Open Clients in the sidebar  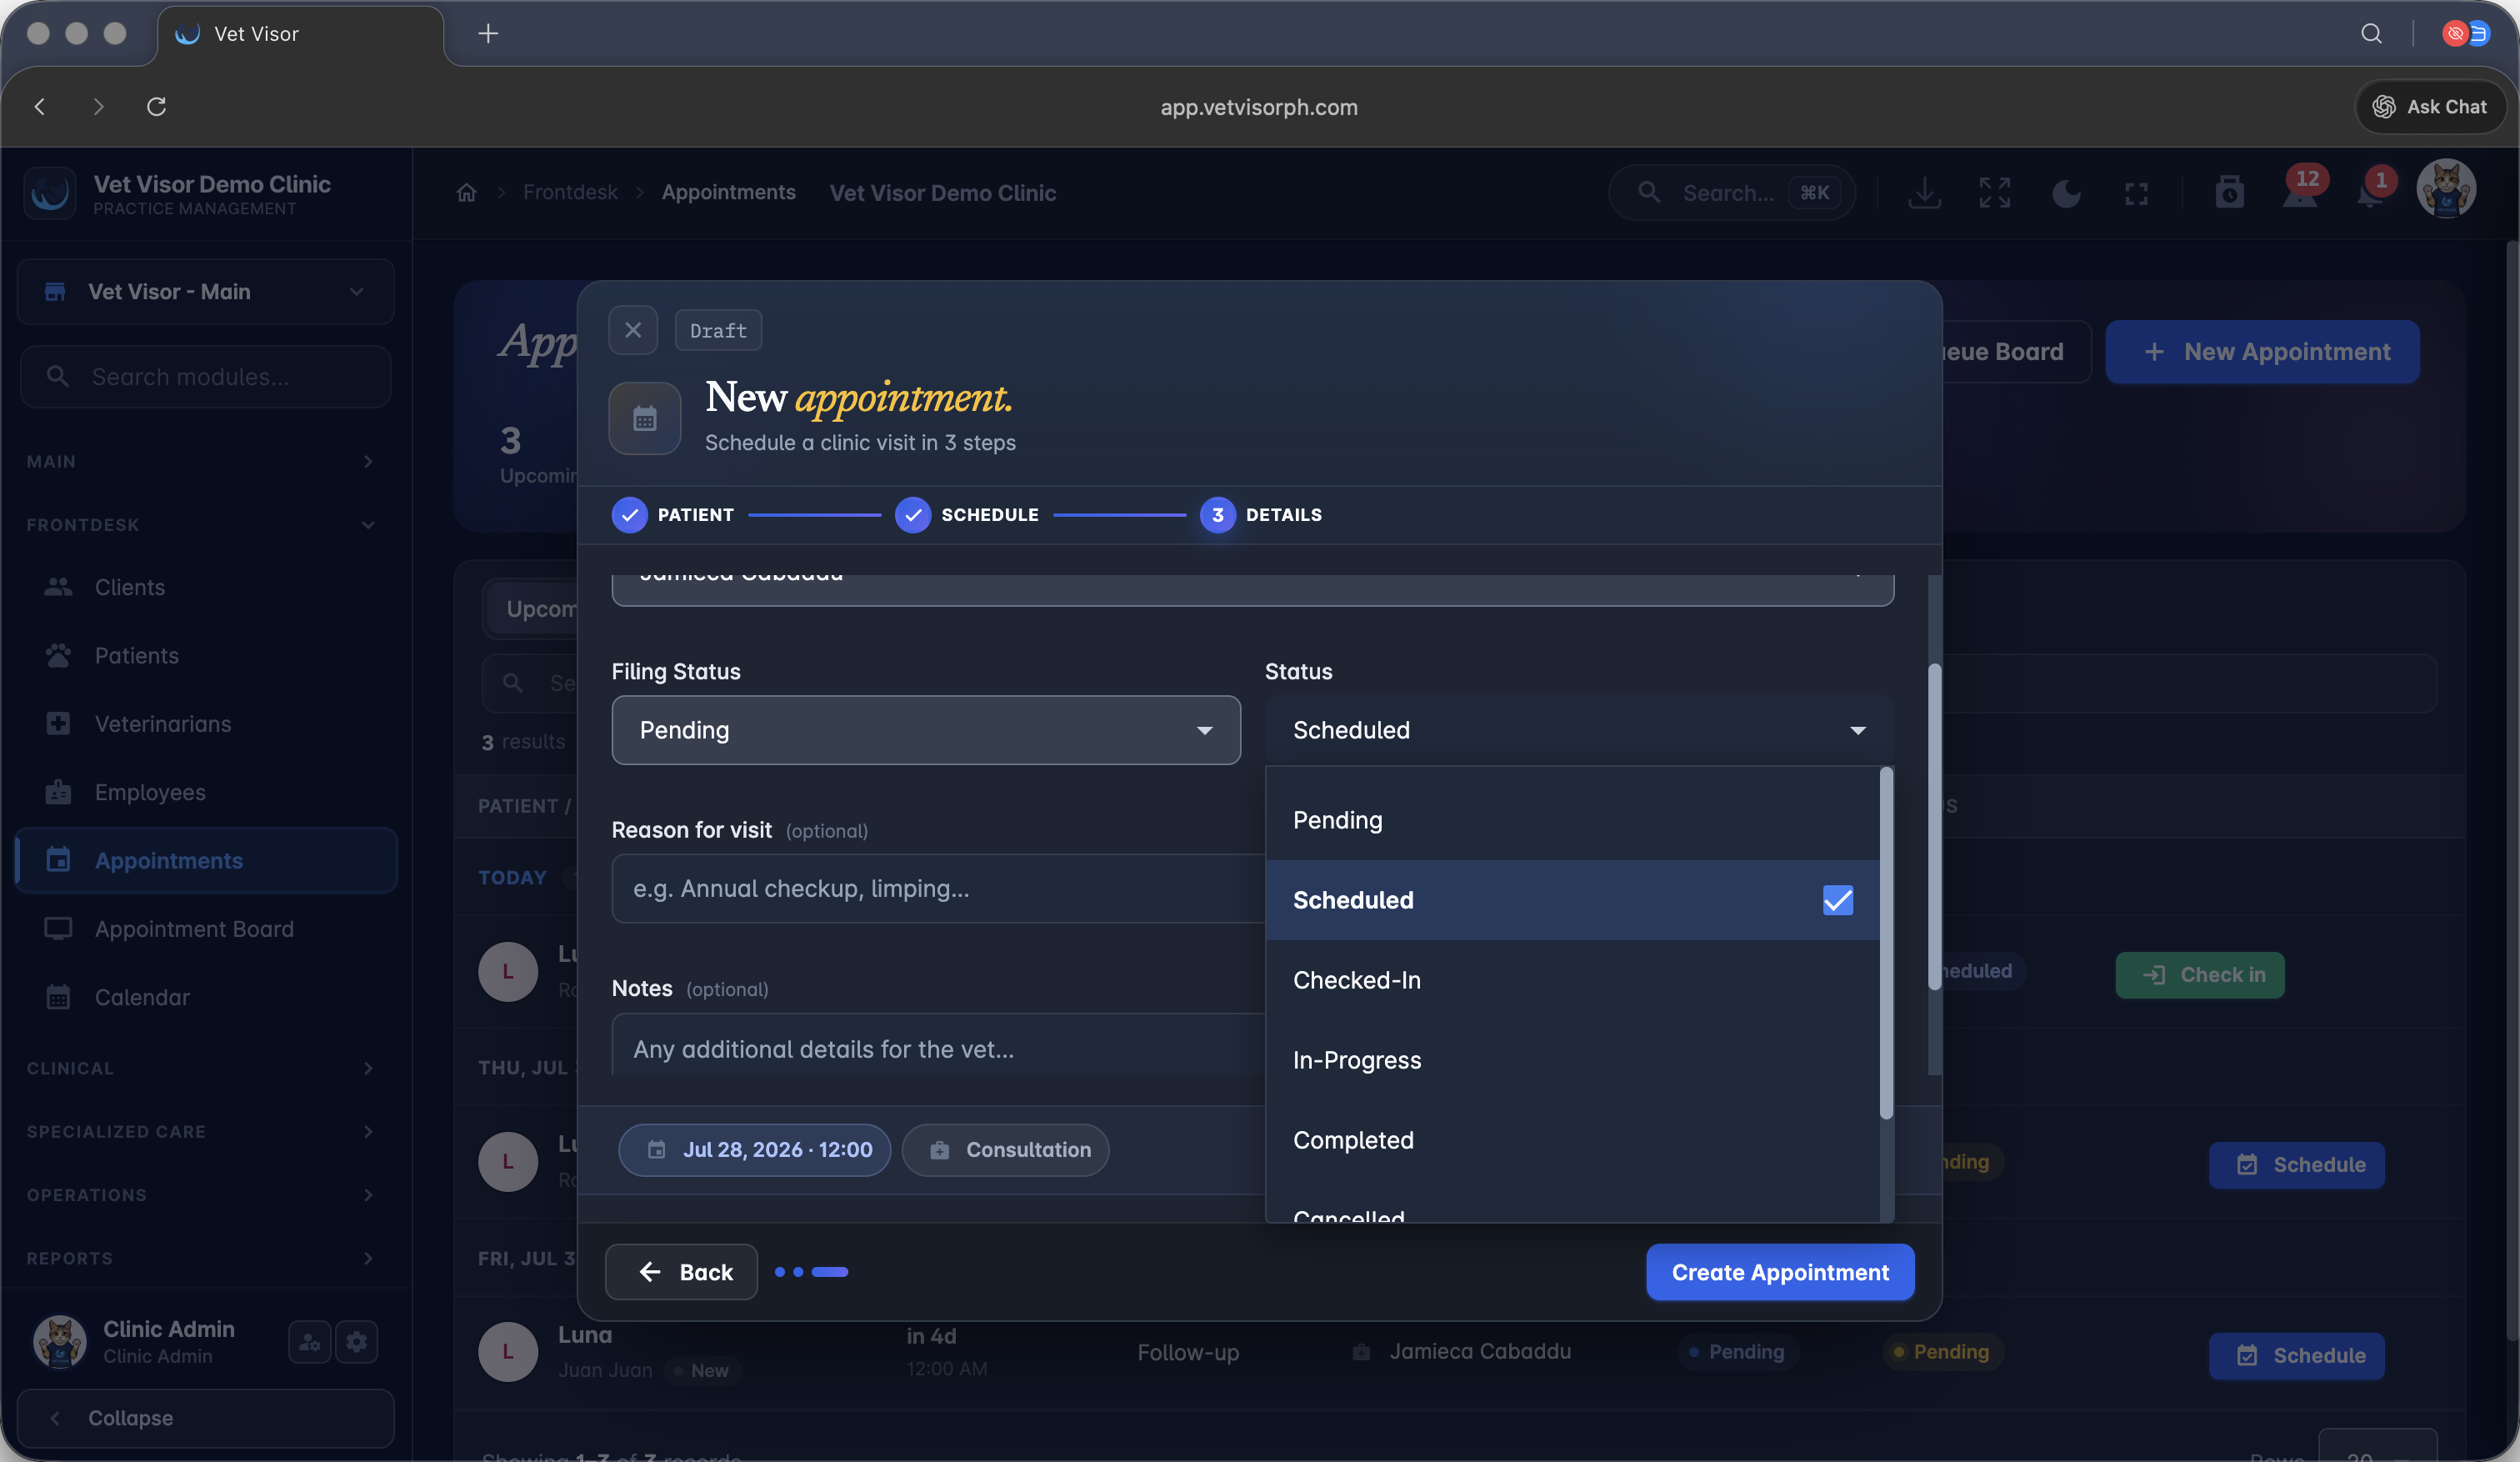tap(206, 587)
